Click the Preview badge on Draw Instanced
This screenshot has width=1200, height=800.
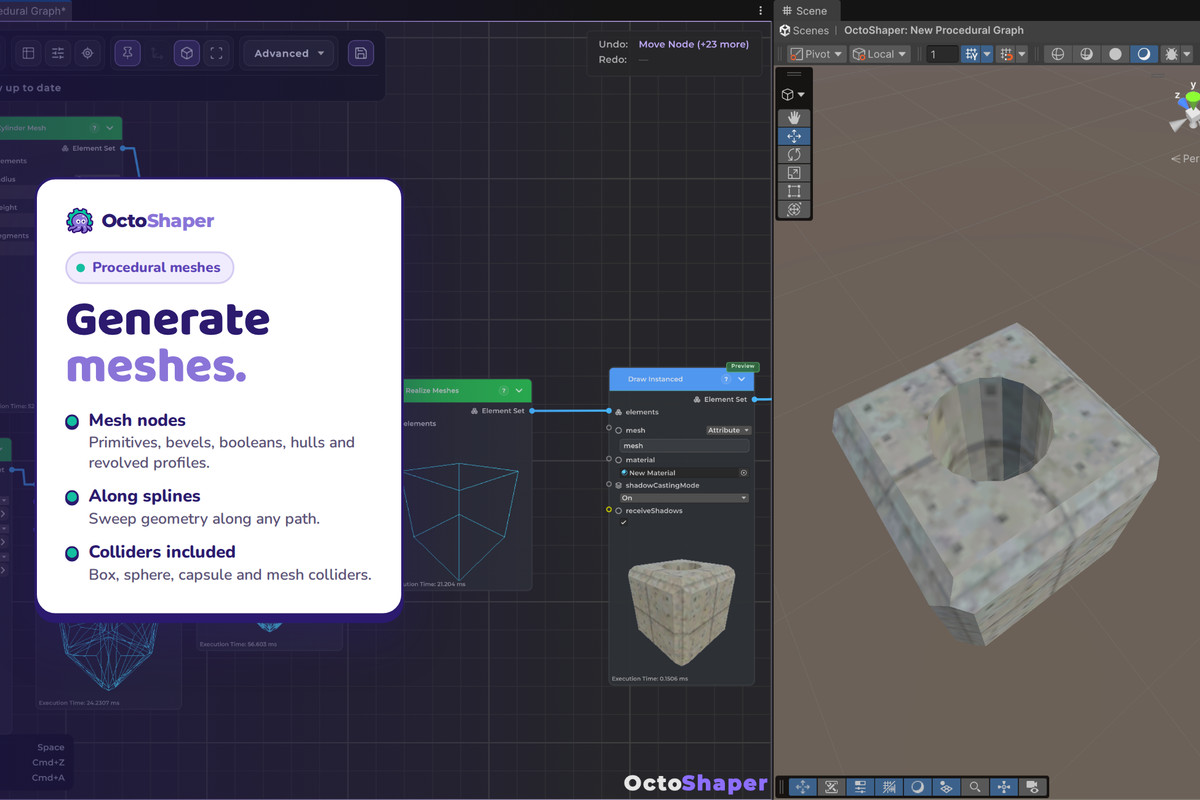coord(742,366)
